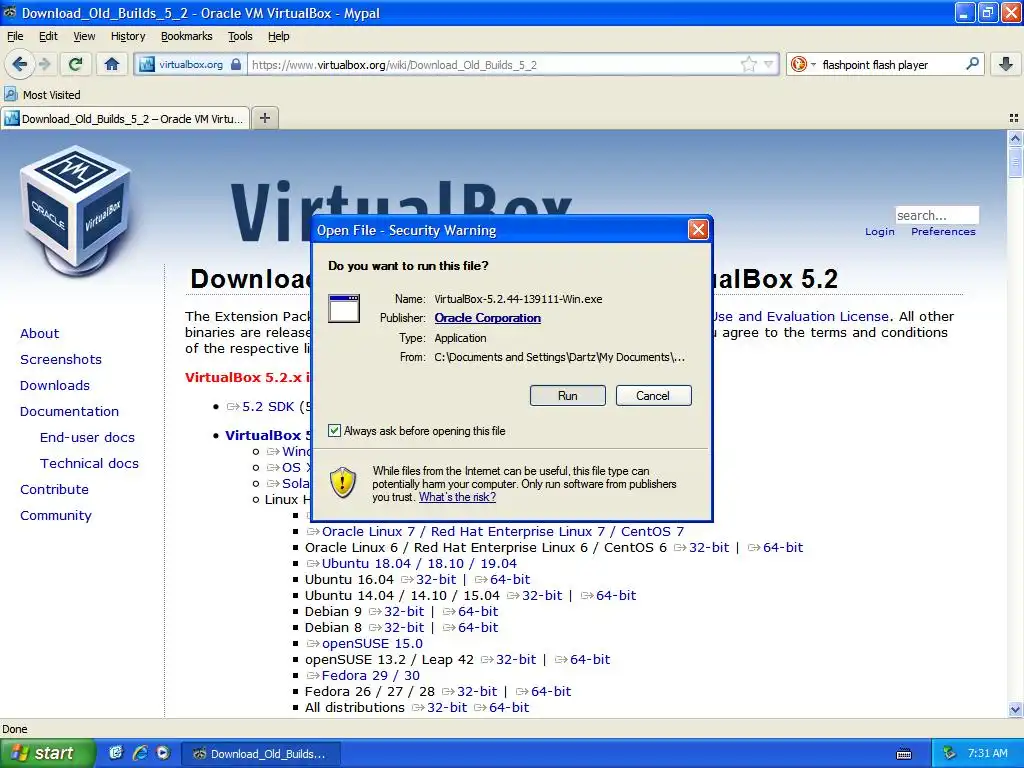
Task: Click the scrollbar up arrow
Action: coord(1015,138)
